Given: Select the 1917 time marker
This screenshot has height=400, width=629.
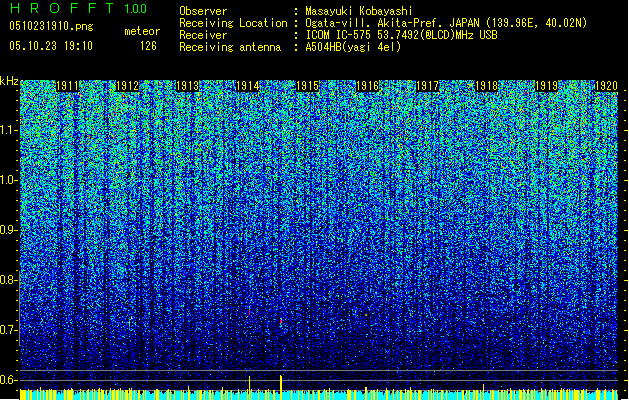Looking at the screenshot, I should (428, 86).
